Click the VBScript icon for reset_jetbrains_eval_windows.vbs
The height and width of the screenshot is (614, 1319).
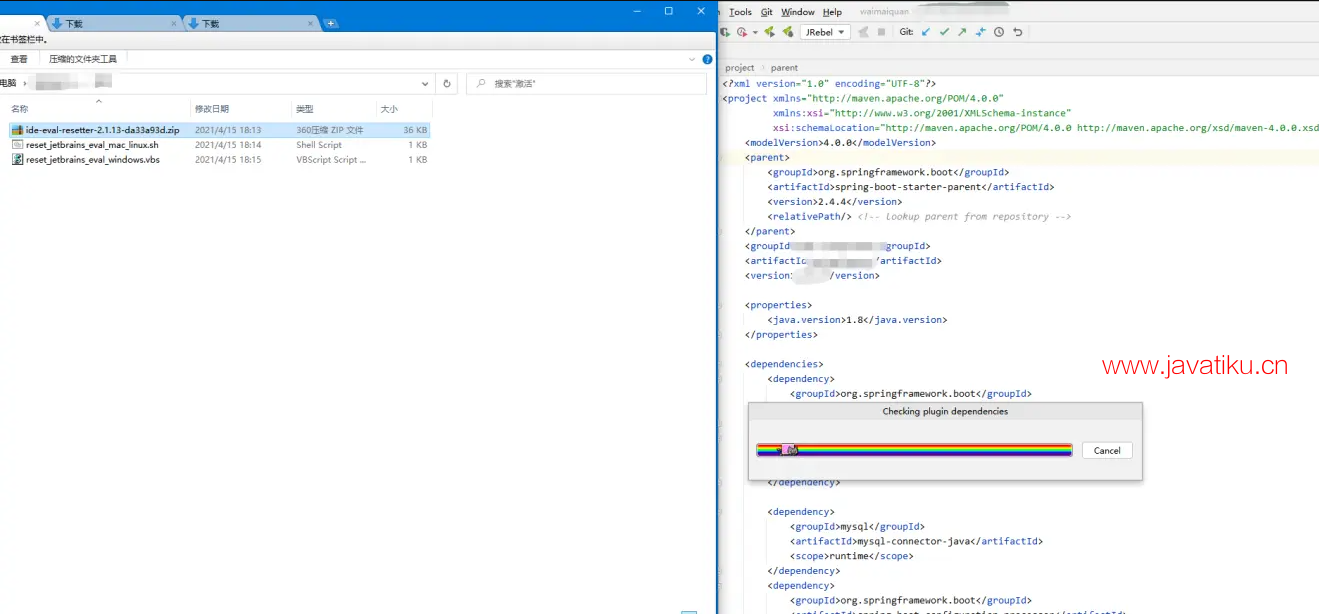tap(17, 160)
